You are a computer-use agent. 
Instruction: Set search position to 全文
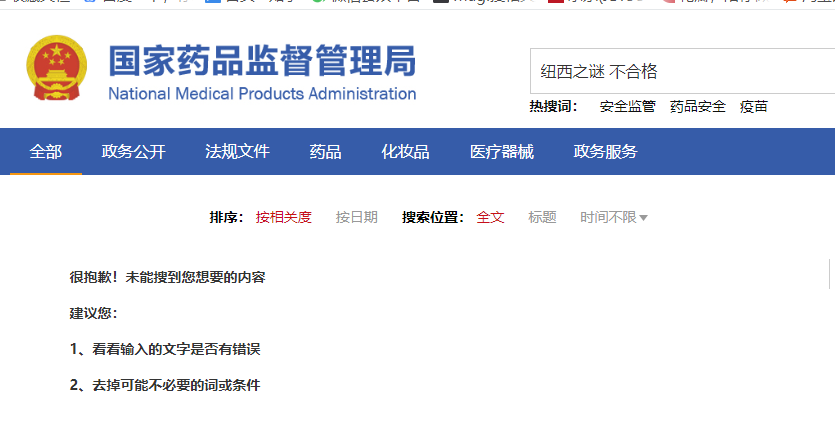[x=490, y=217]
